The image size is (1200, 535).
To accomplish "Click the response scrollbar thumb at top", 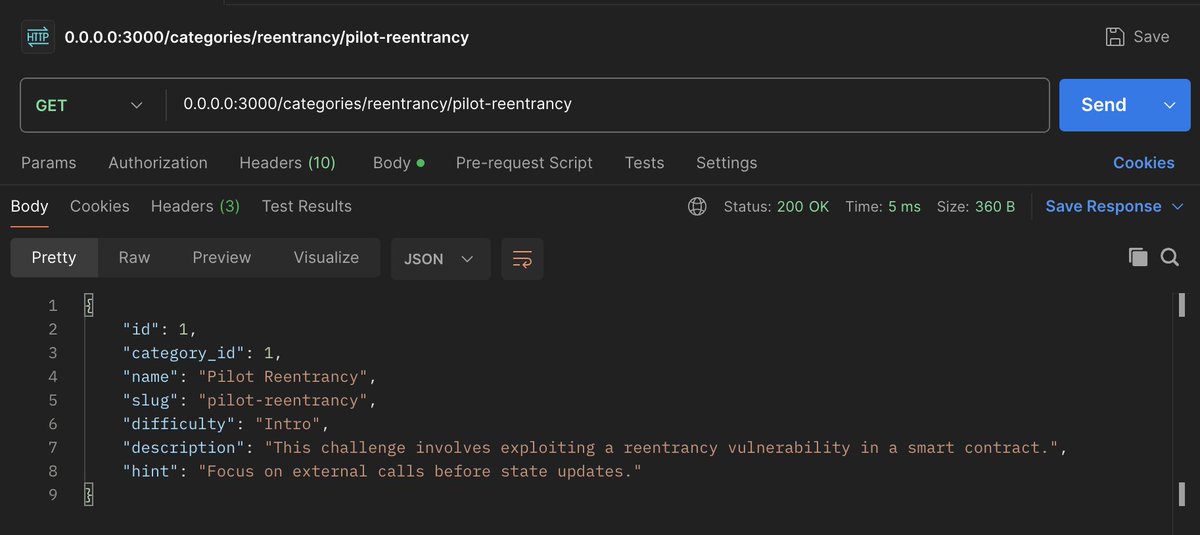I will (1181, 305).
